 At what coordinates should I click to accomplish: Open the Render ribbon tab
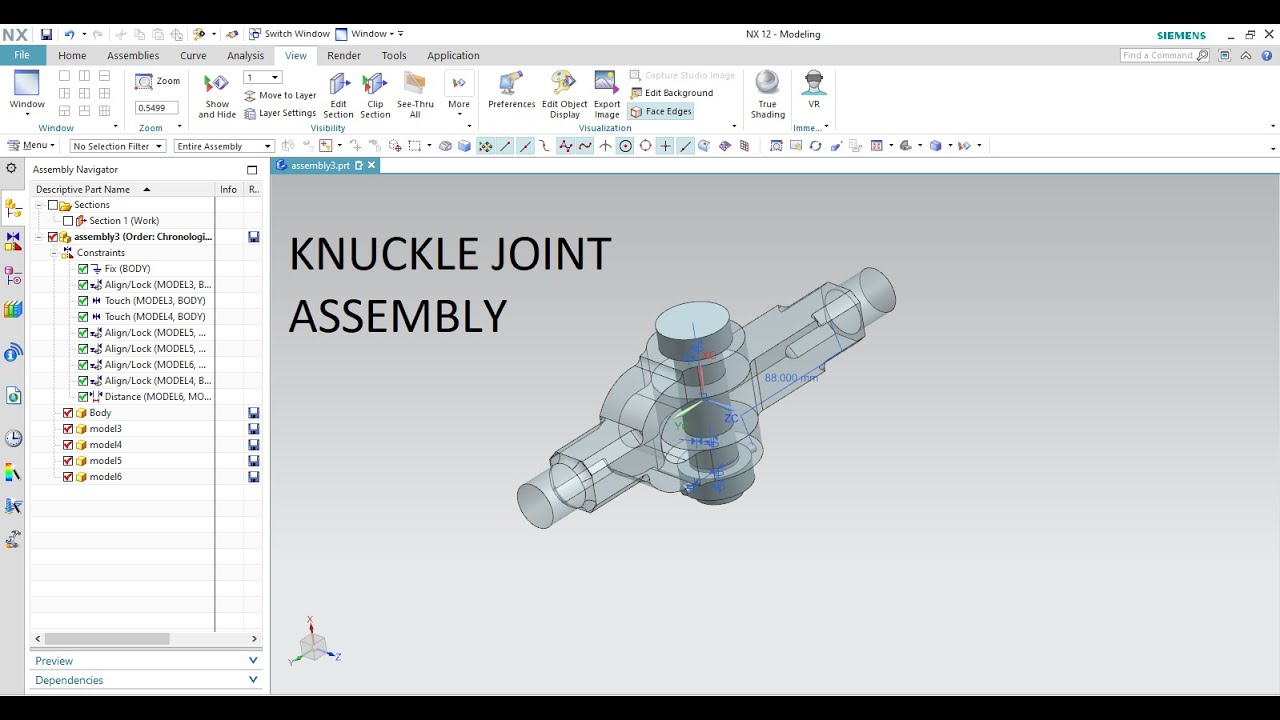(344, 56)
